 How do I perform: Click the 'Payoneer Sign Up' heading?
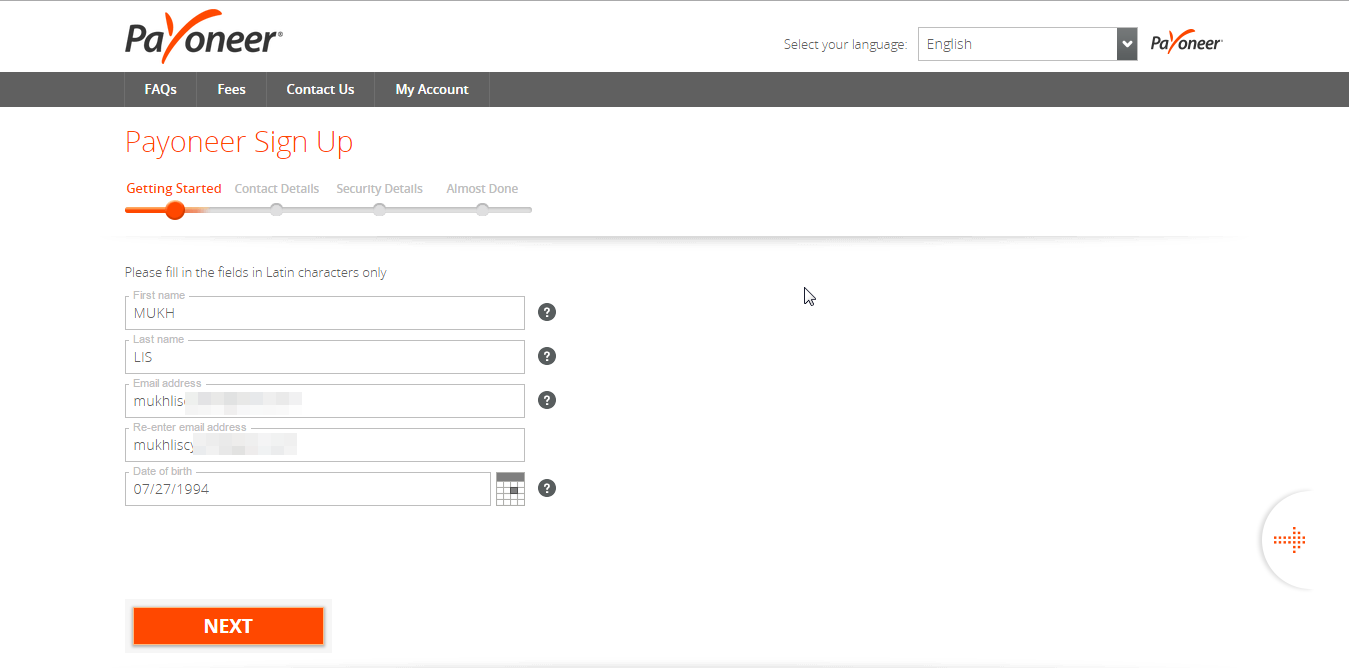(x=239, y=142)
